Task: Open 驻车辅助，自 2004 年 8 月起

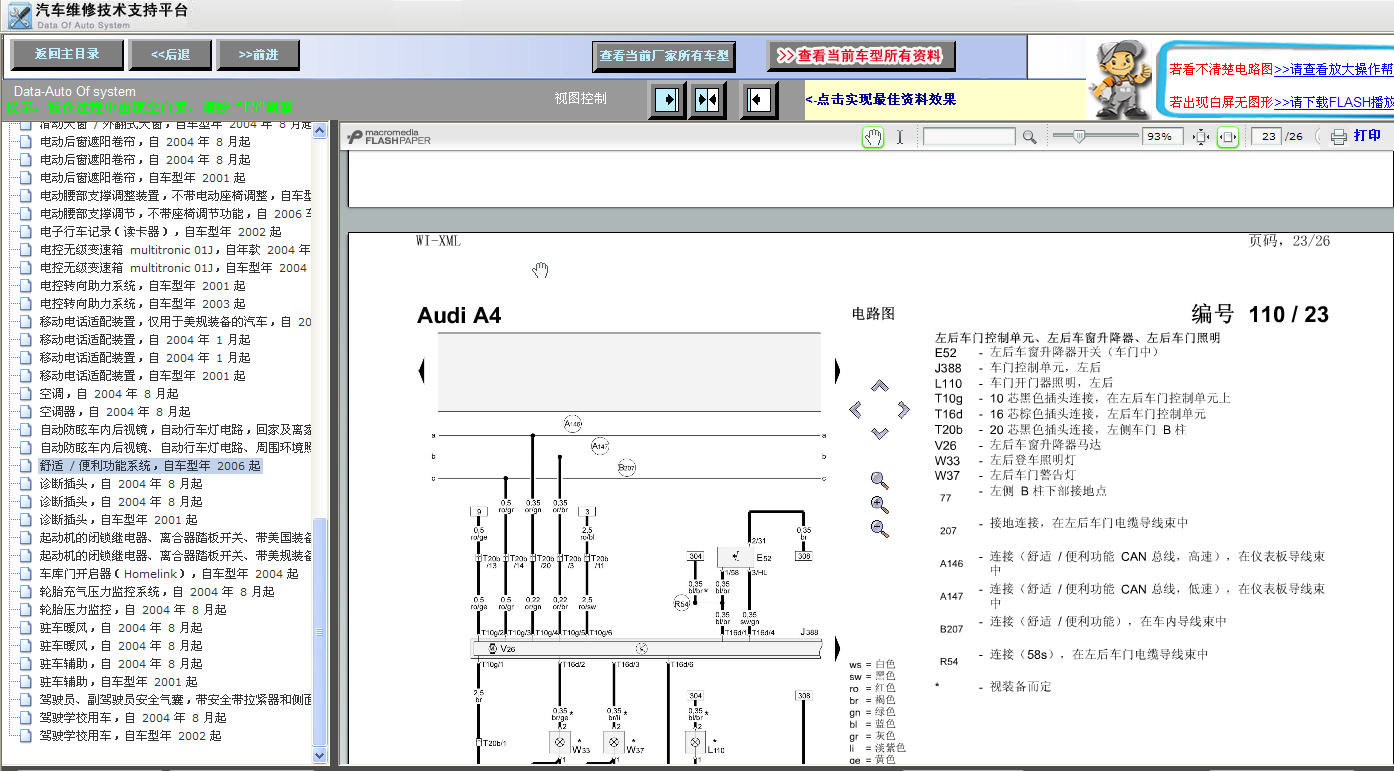Action: point(121,664)
